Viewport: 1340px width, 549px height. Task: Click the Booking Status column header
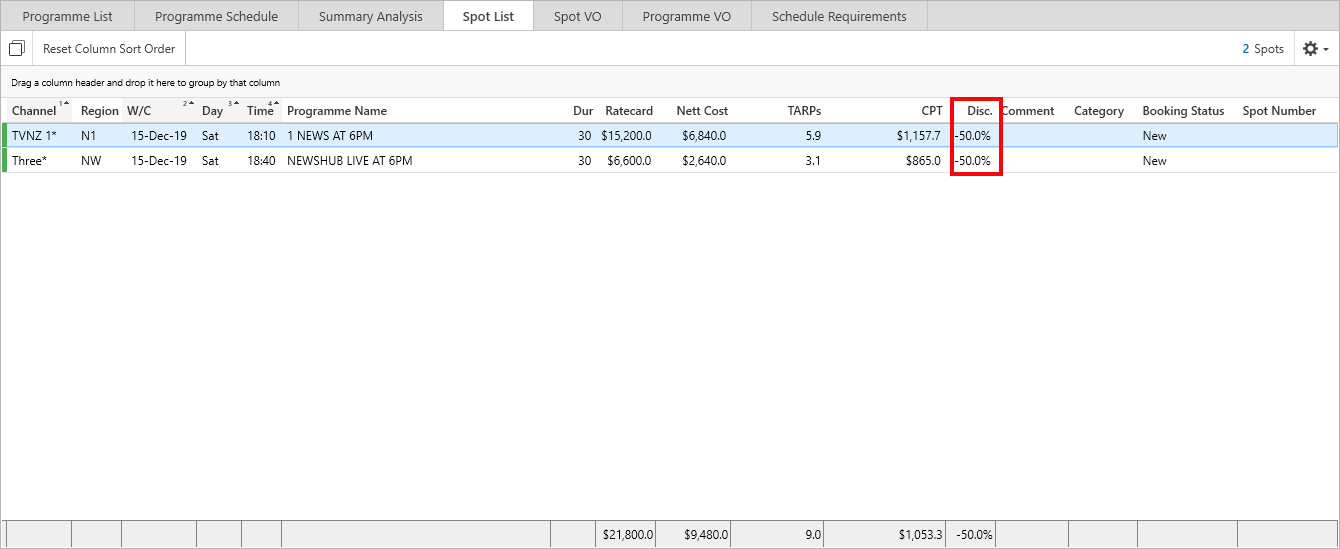1183,111
